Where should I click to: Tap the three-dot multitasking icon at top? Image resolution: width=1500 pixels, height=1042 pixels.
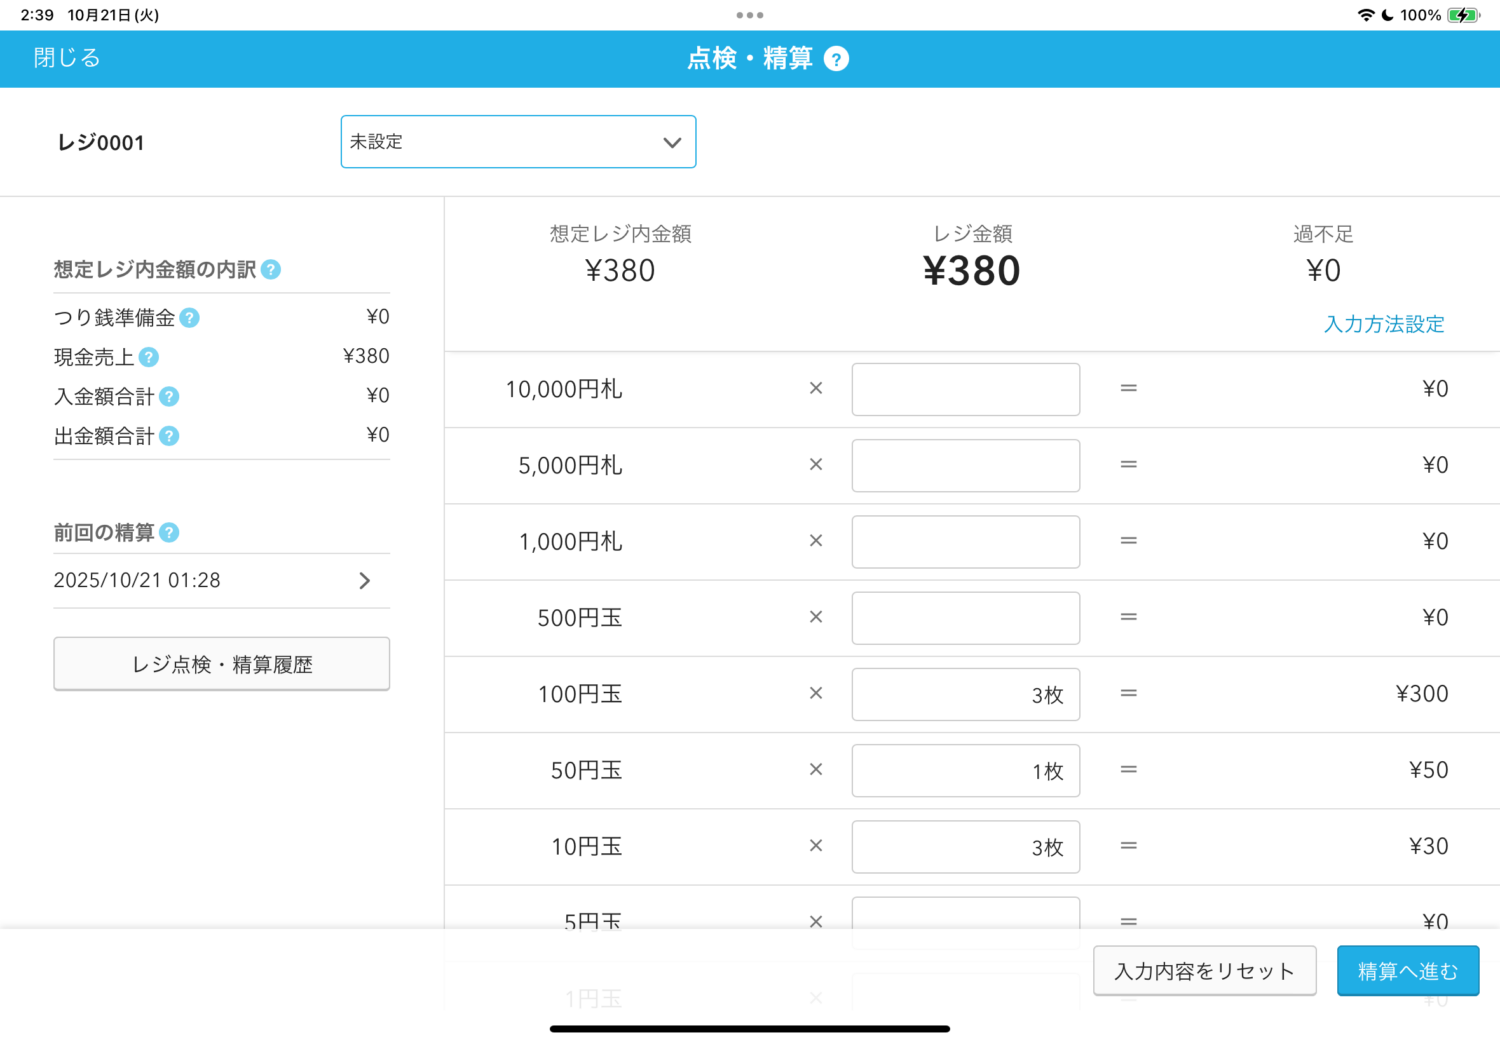[749, 15]
